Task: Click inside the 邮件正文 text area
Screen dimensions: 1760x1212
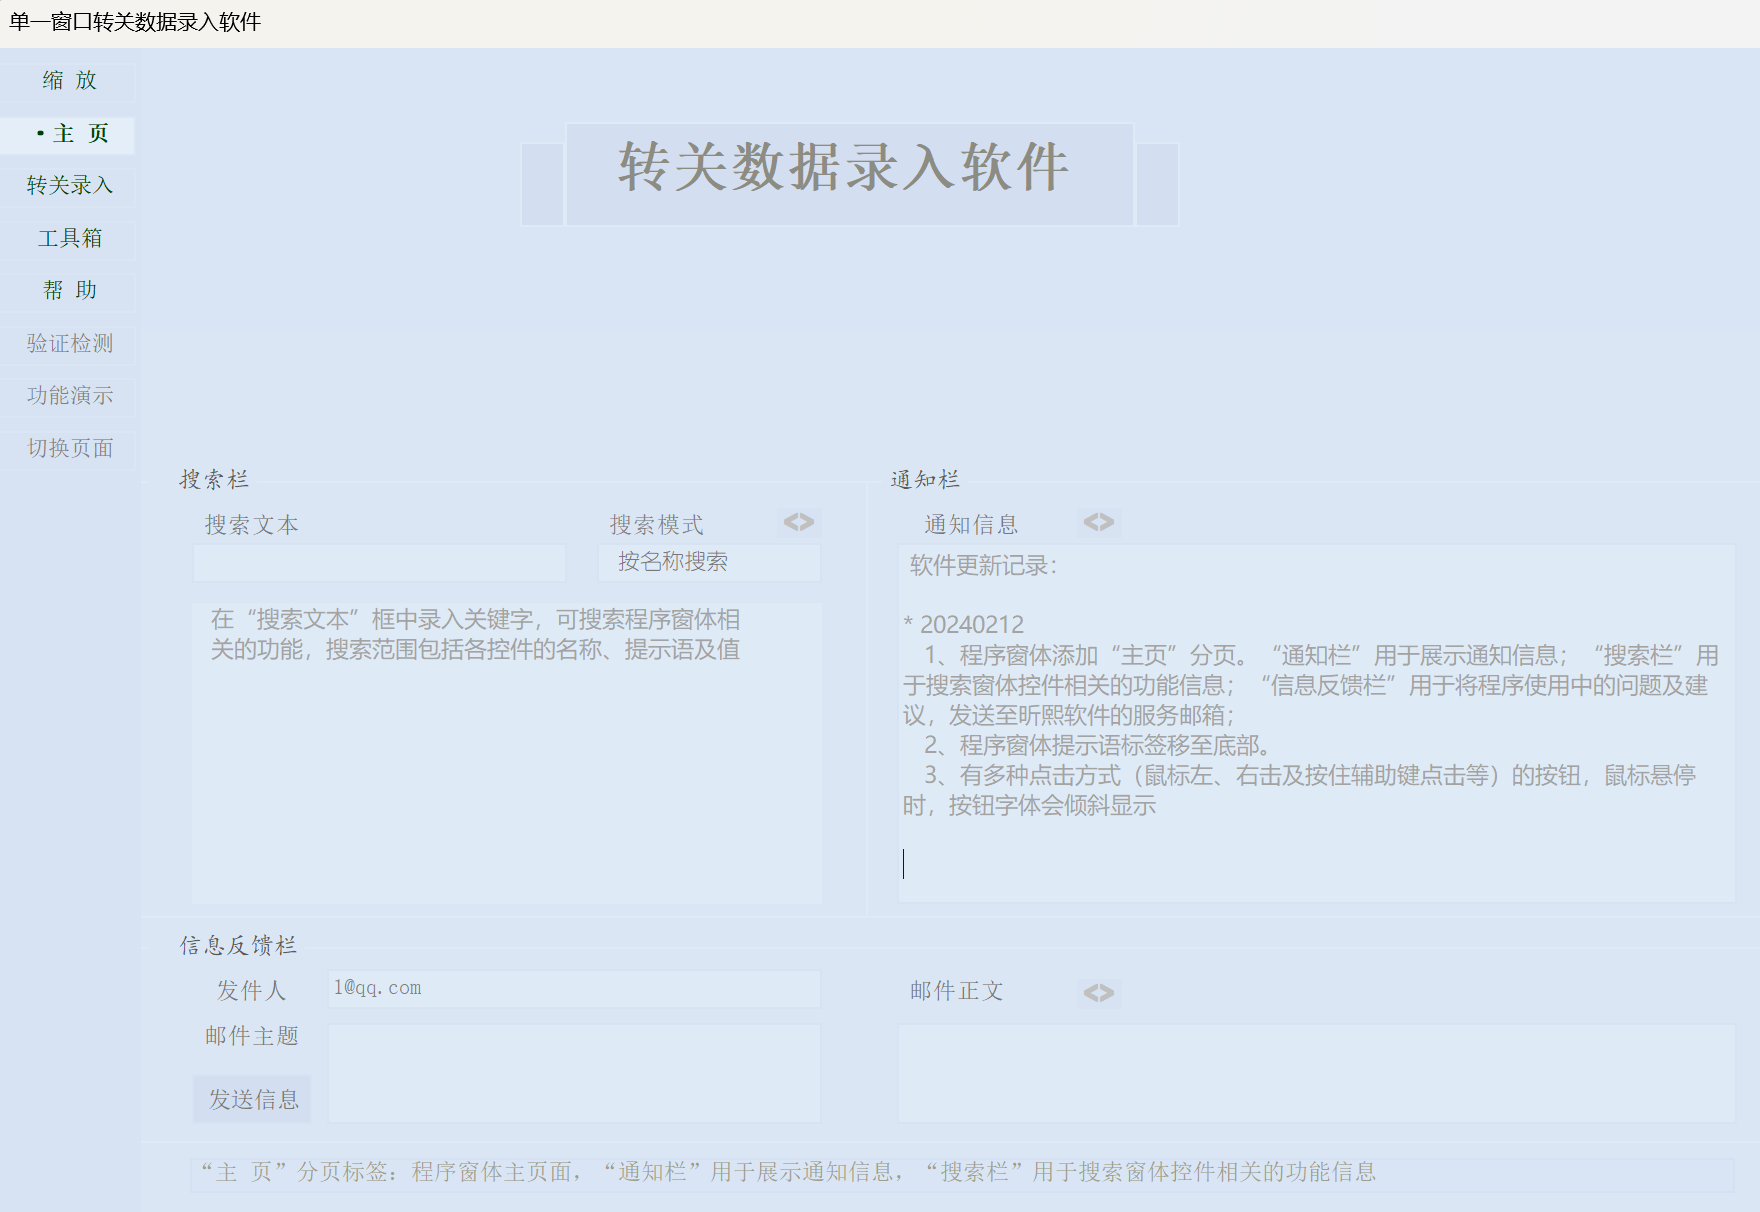Action: (x=1316, y=1072)
